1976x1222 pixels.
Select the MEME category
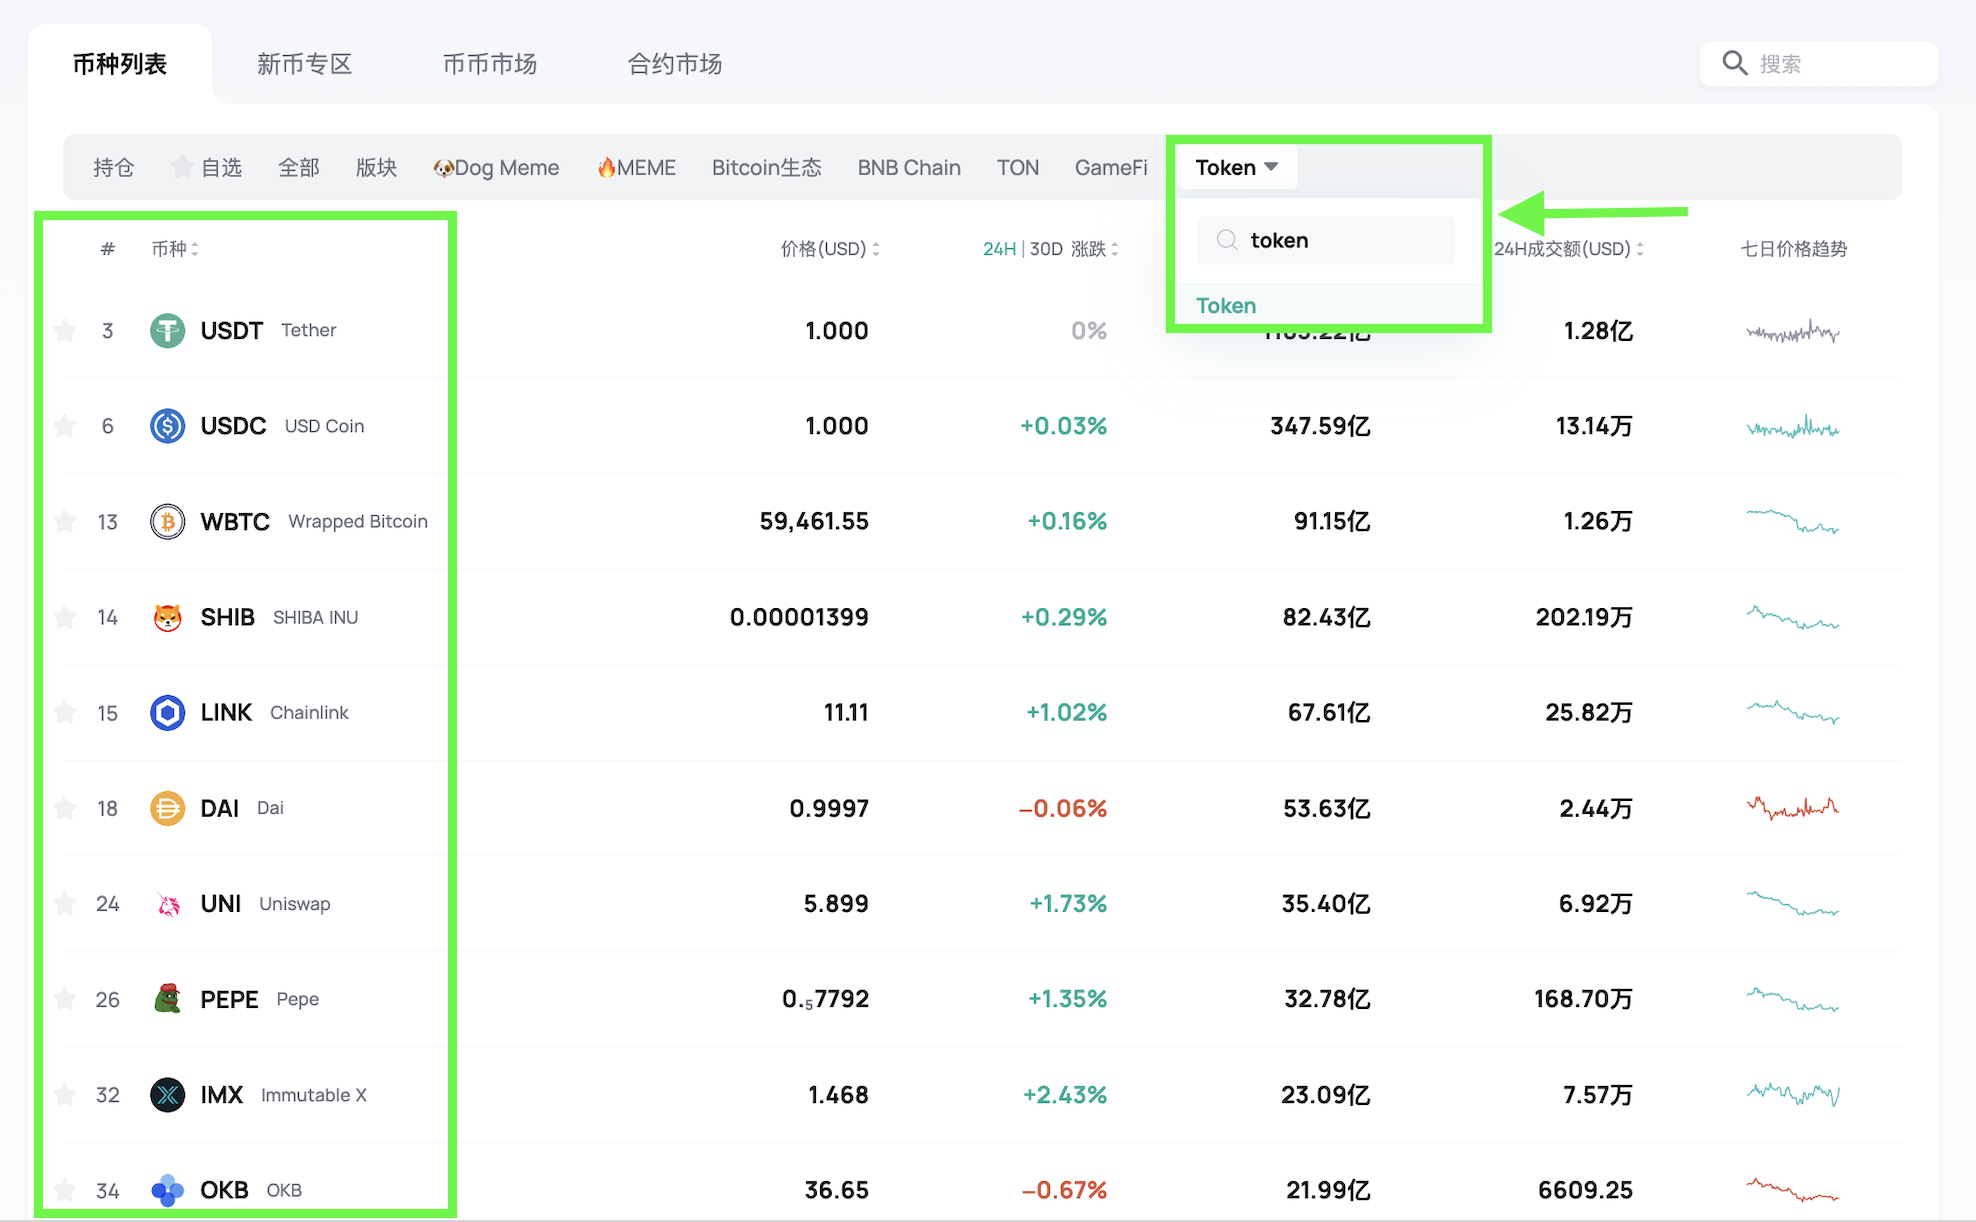(x=636, y=167)
